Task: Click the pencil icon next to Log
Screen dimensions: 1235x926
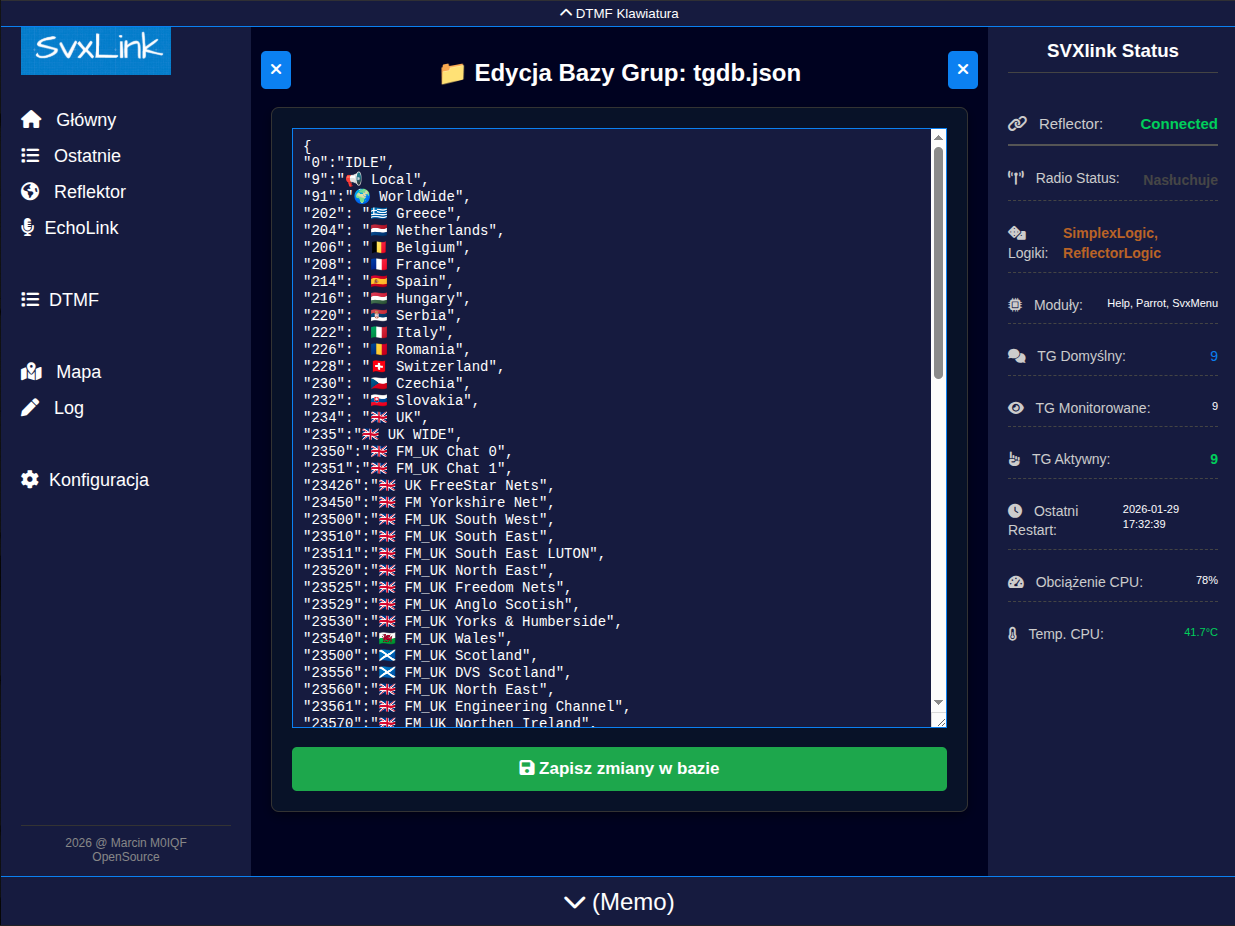Action: [x=31, y=408]
